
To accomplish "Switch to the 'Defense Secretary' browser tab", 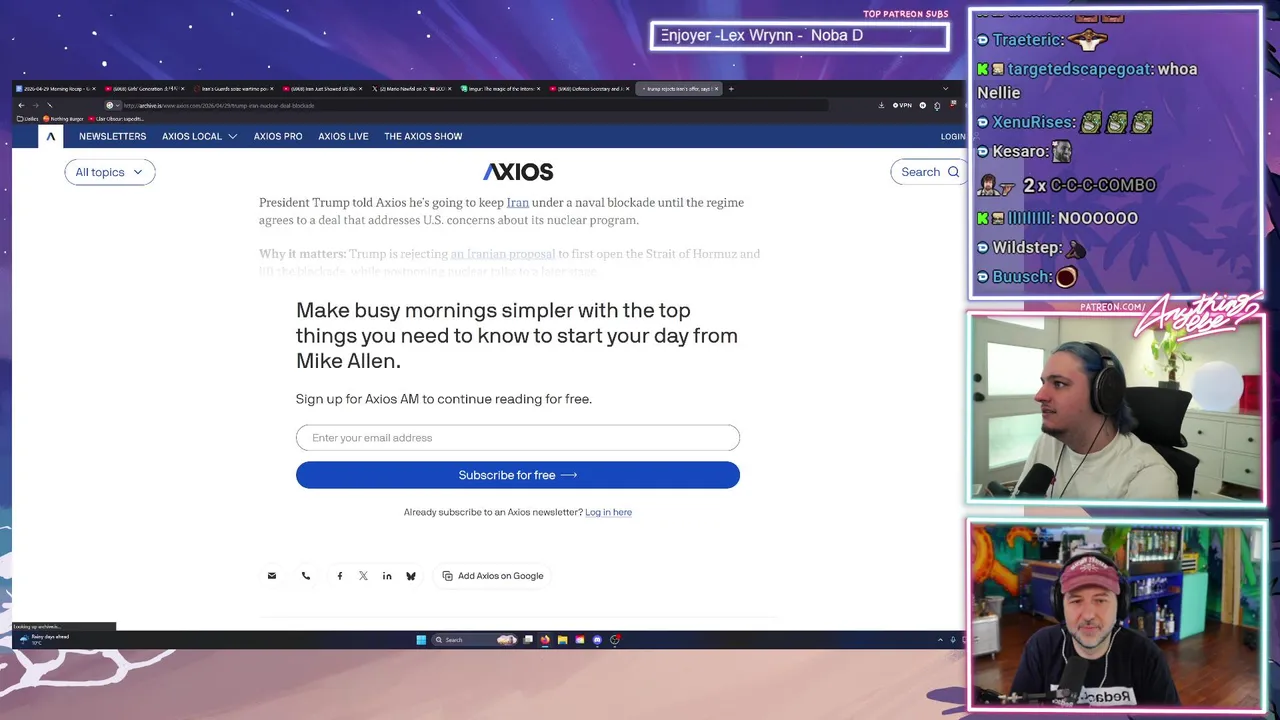I will coord(590,89).
